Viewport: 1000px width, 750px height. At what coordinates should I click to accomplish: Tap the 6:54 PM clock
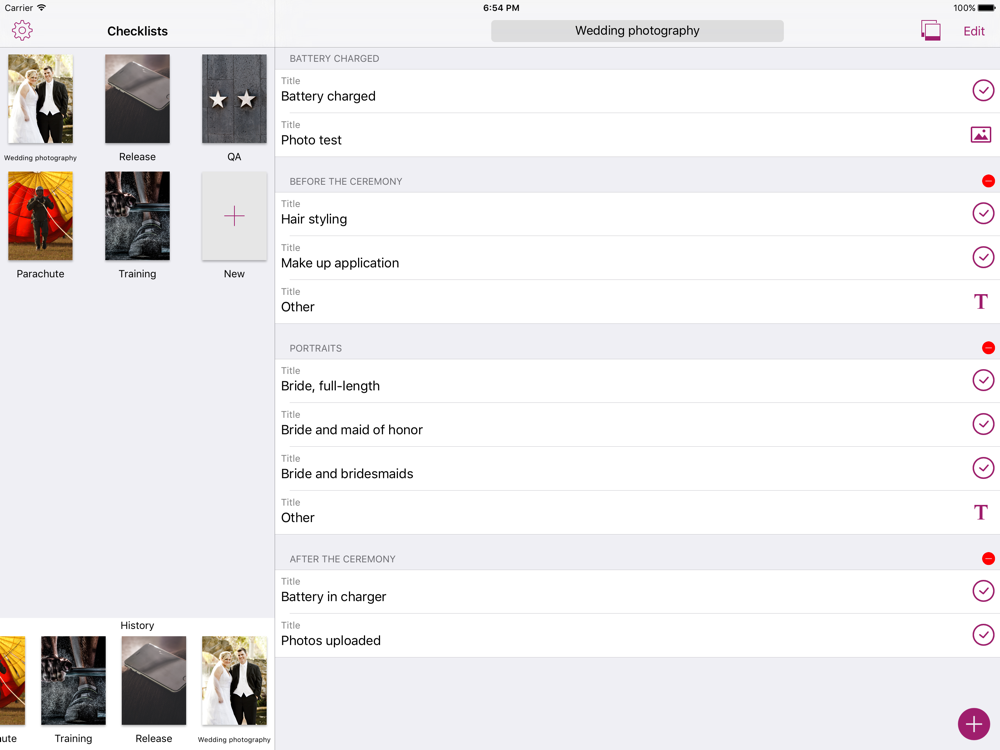point(501,8)
